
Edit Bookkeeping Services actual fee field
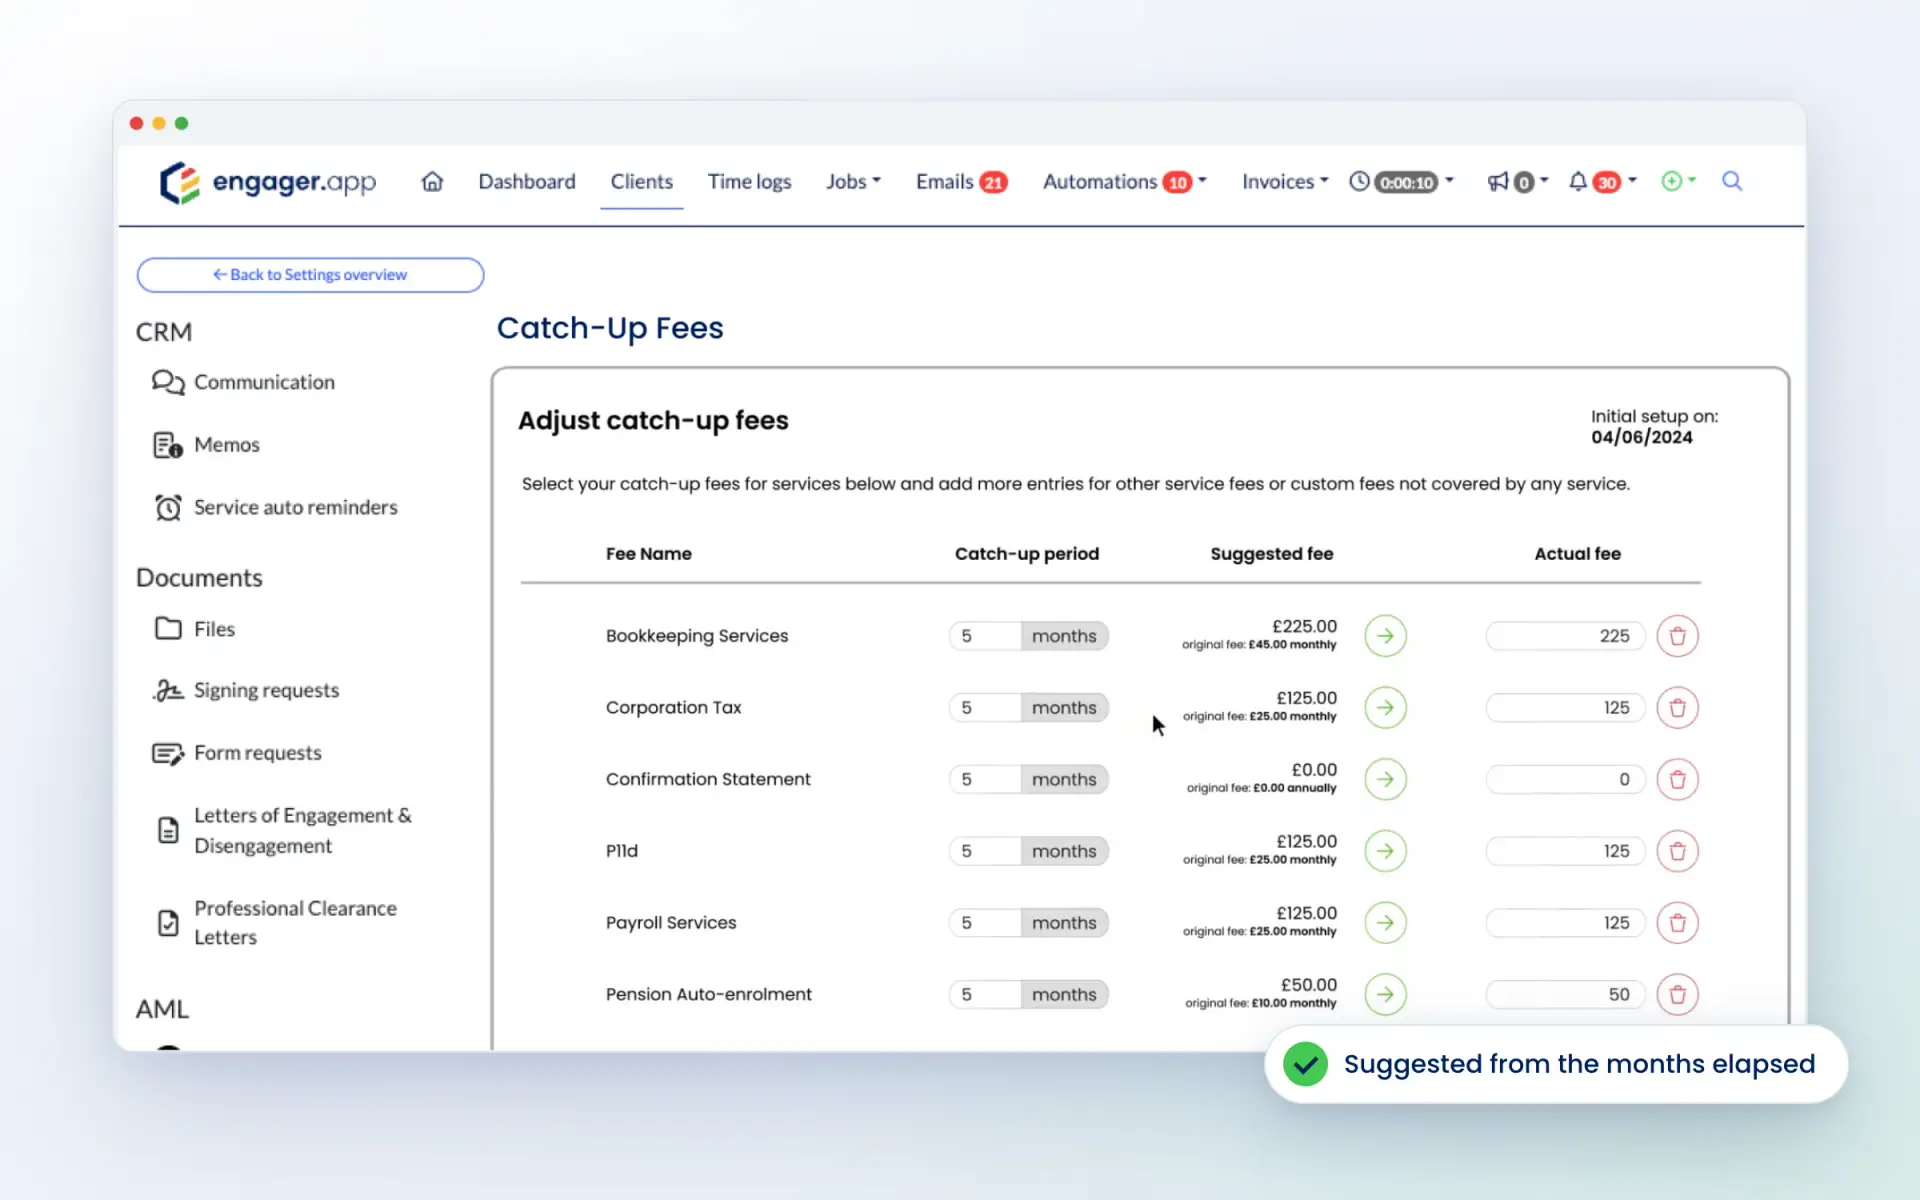(1565, 636)
